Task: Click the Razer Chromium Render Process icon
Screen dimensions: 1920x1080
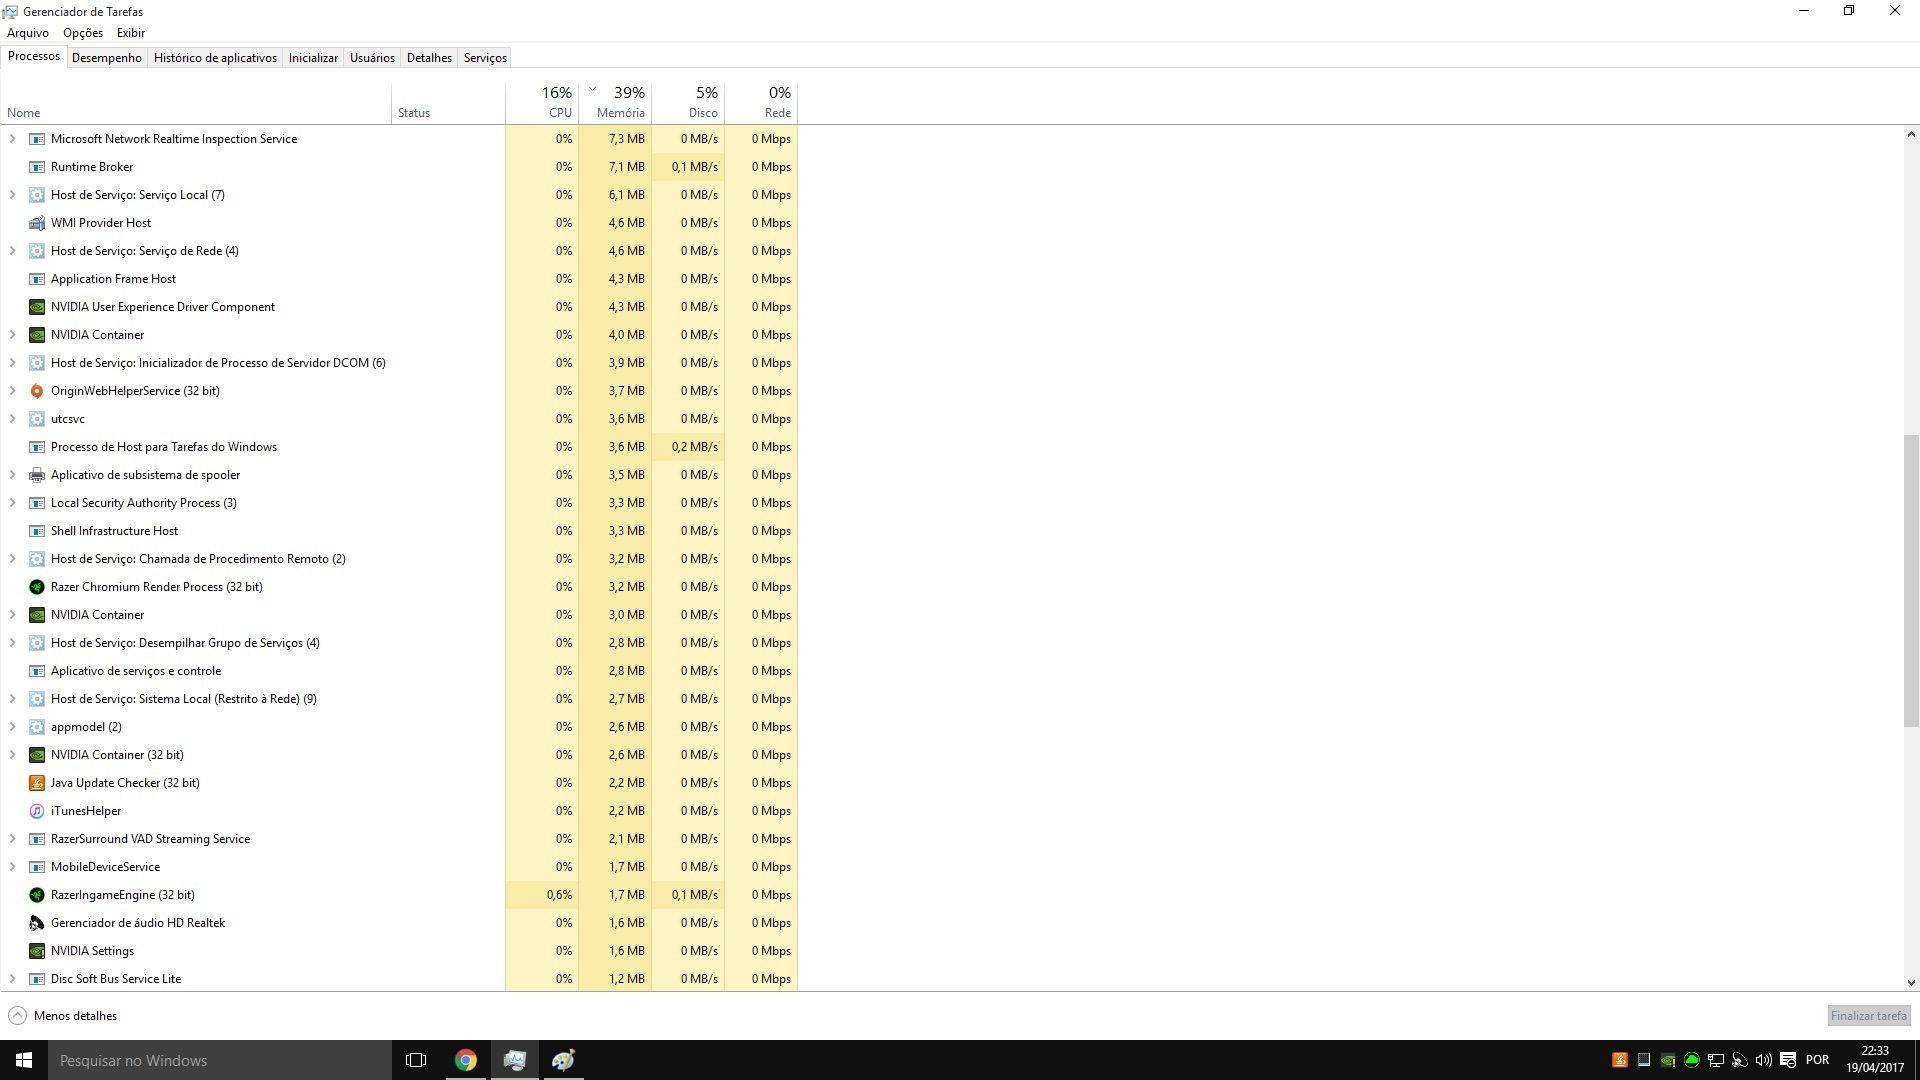Action: click(37, 587)
